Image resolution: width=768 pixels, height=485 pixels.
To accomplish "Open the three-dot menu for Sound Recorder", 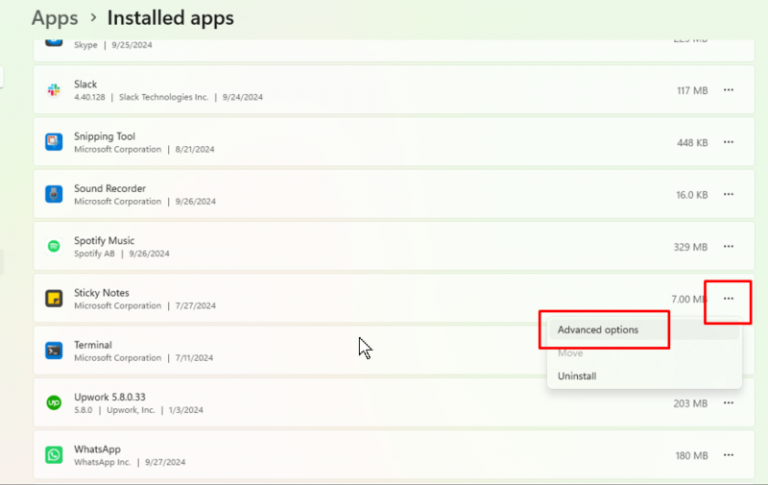I will coord(728,194).
